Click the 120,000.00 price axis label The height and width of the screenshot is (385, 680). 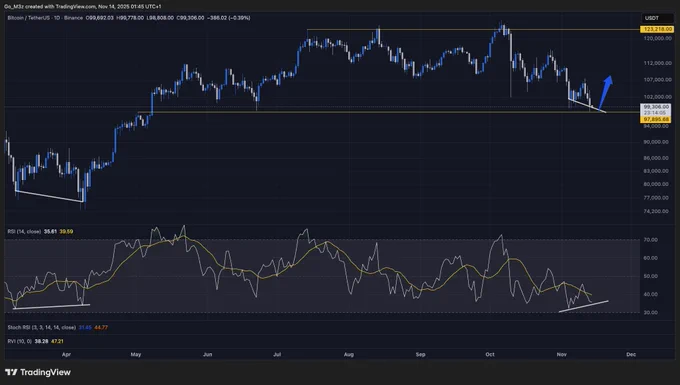pos(657,38)
